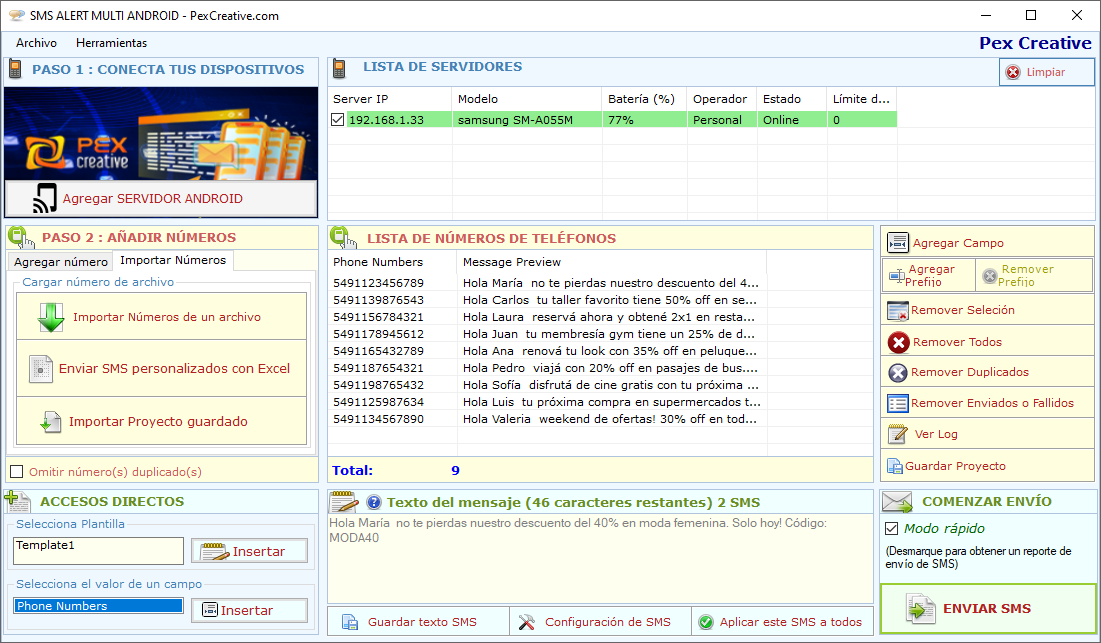This screenshot has height=643, width=1101.
Task: Click the red X Remover Todos icon
Action: [x=898, y=342]
